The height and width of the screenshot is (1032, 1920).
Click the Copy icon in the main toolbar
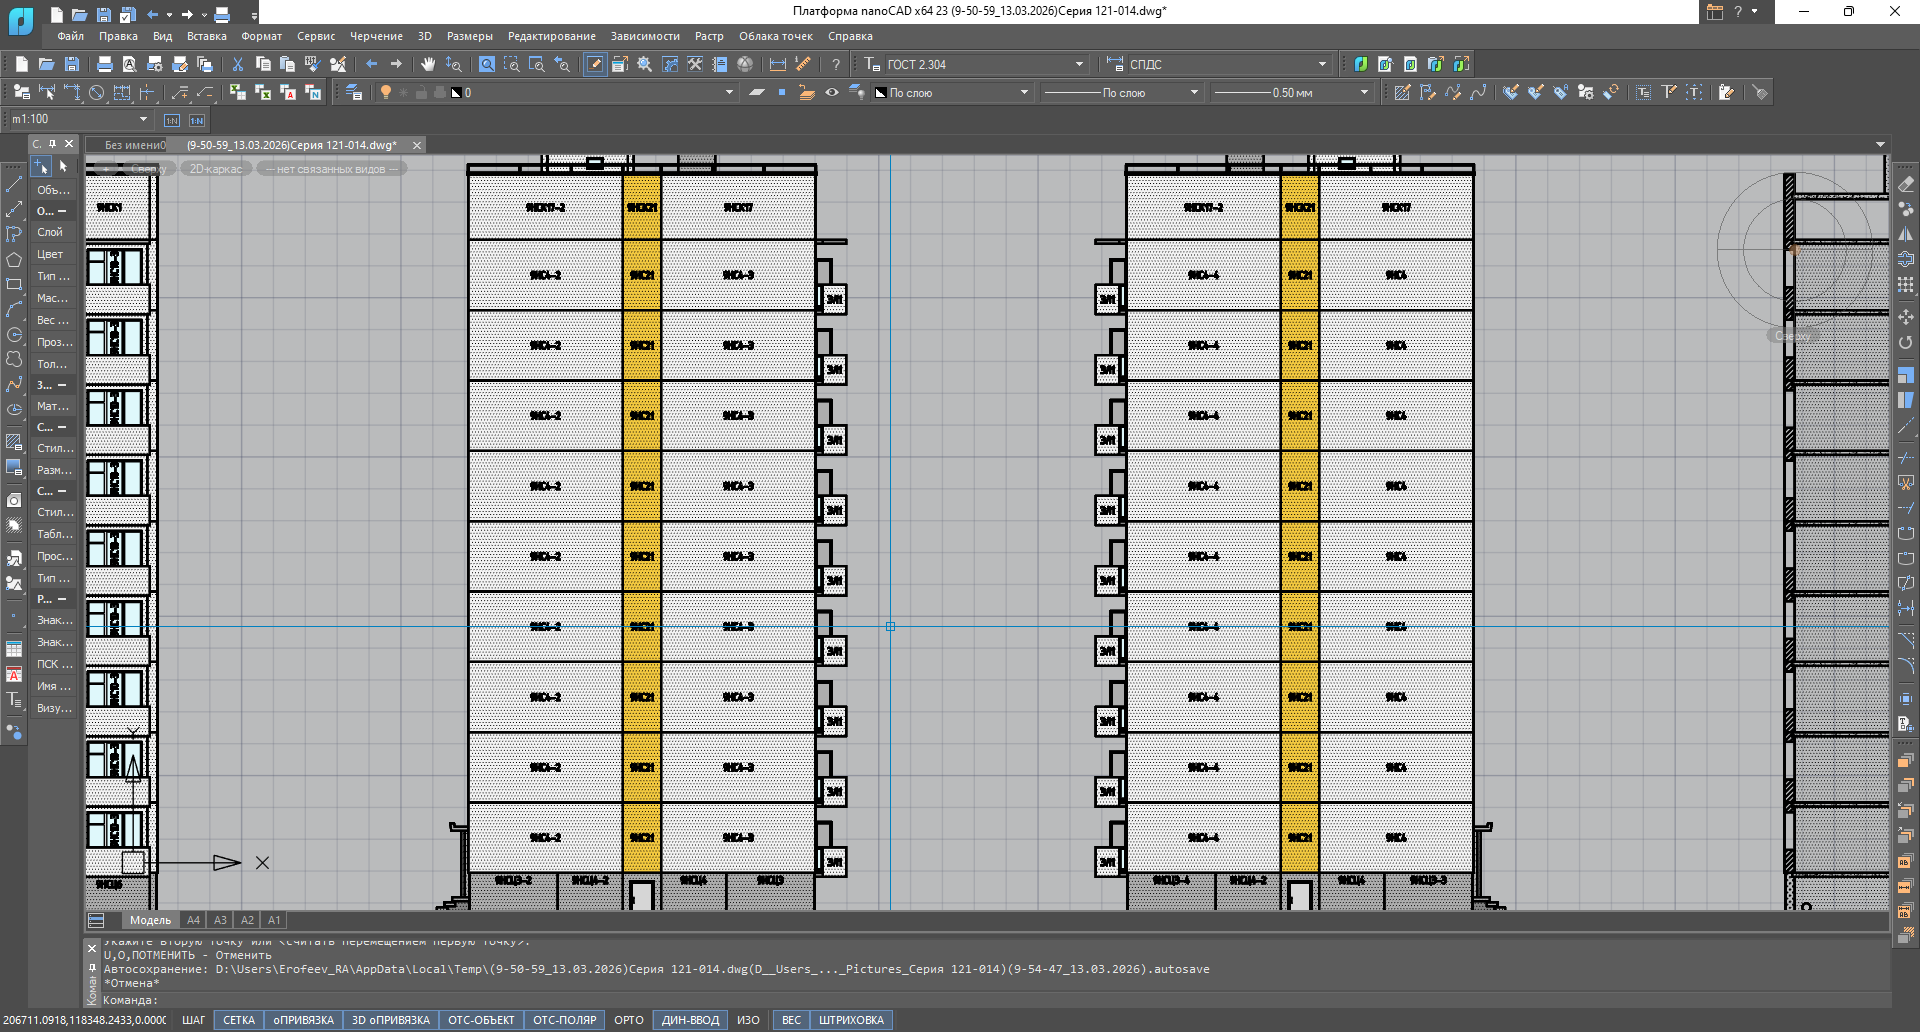263,64
